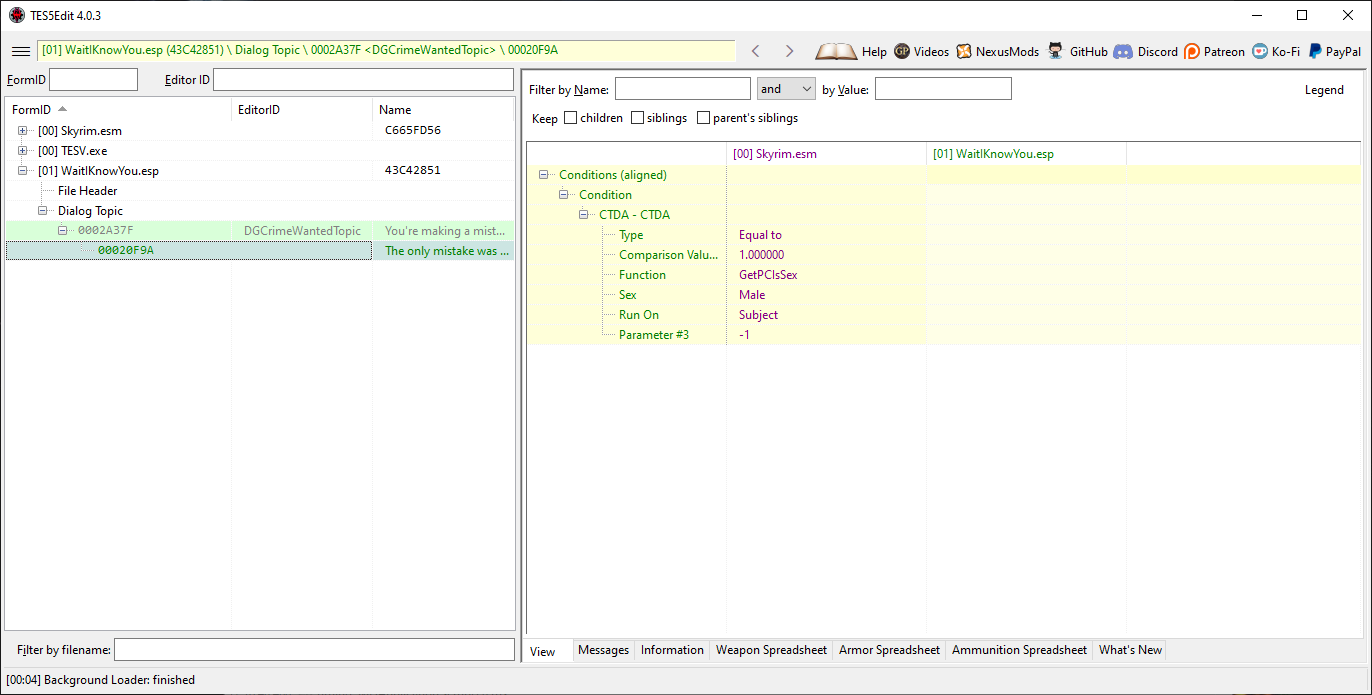This screenshot has height=695, width=1372.
Task: Click the Legend button
Action: tap(1324, 90)
